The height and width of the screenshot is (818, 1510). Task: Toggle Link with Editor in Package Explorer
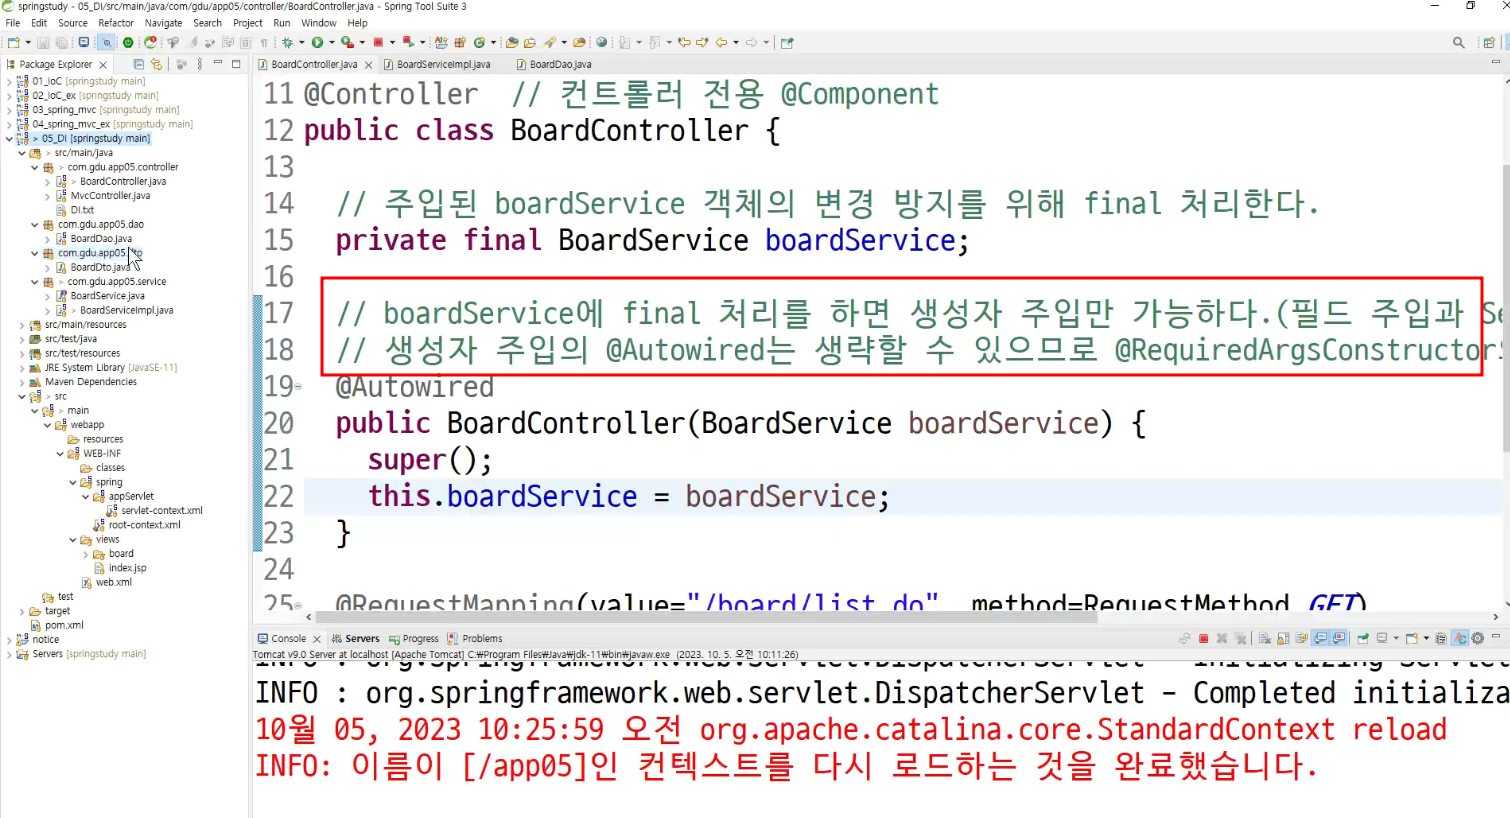click(x=156, y=63)
